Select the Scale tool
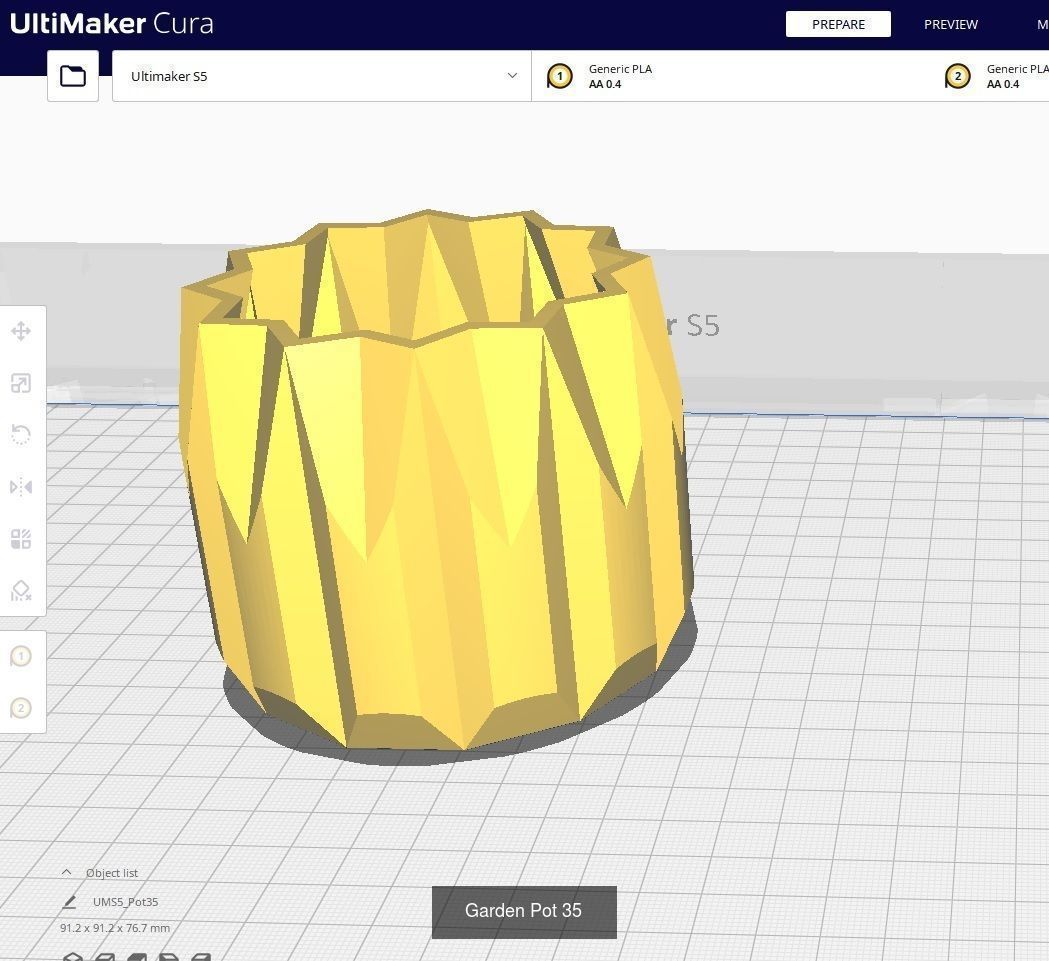Screen dimensions: 1049x961 tap(21, 383)
